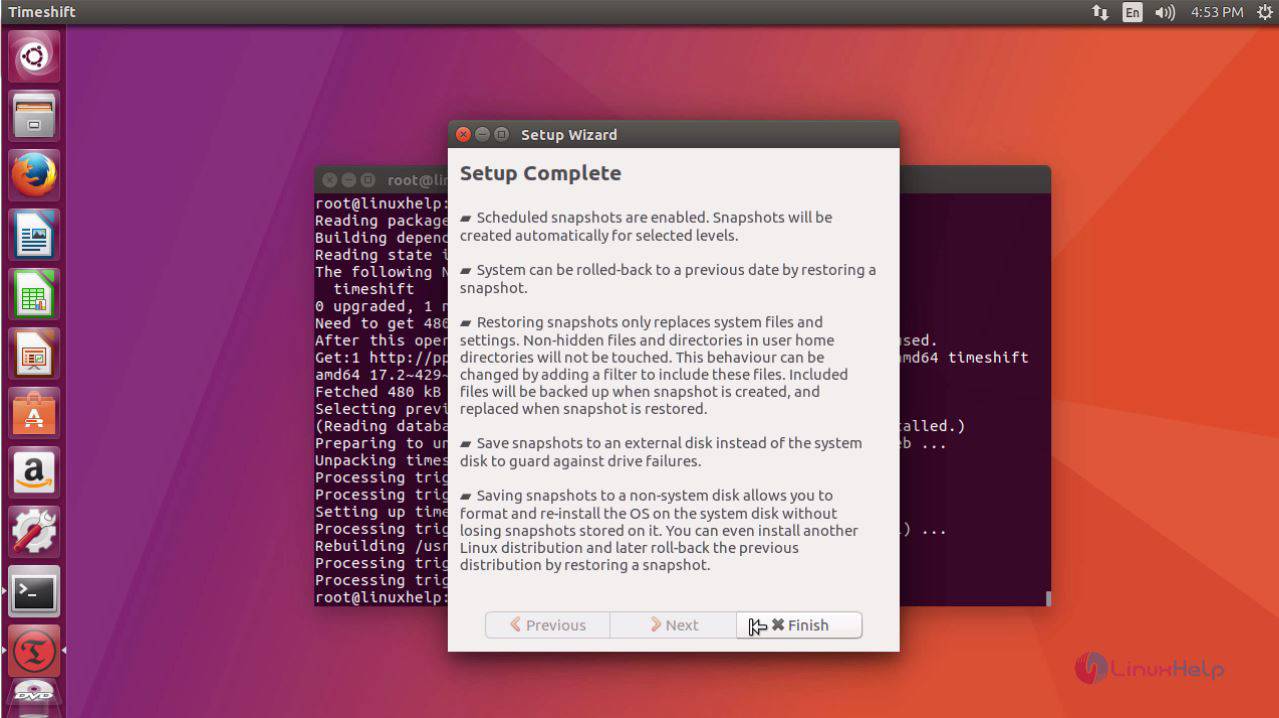Click the 4:53 PM clock indicator
This screenshot has width=1279, height=718.
pos(1217,12)
